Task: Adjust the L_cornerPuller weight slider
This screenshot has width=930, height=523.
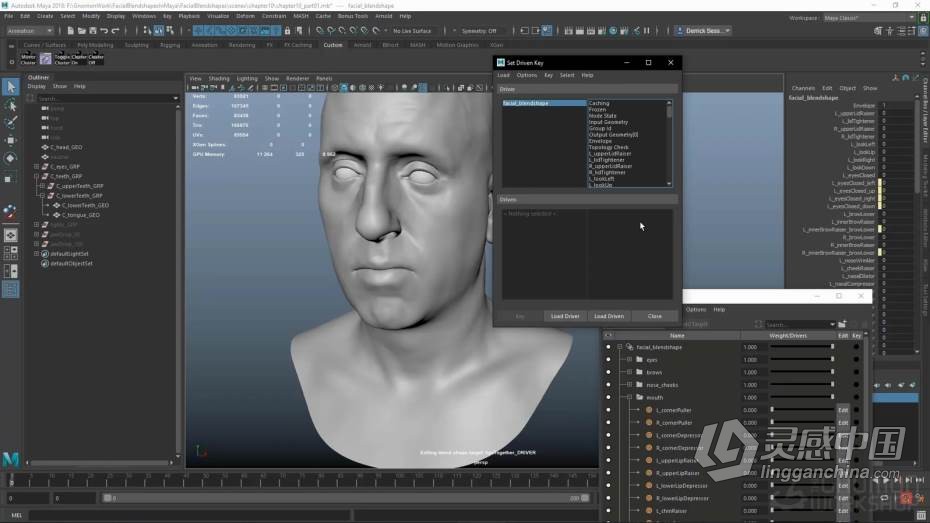Action: (801, 410)
